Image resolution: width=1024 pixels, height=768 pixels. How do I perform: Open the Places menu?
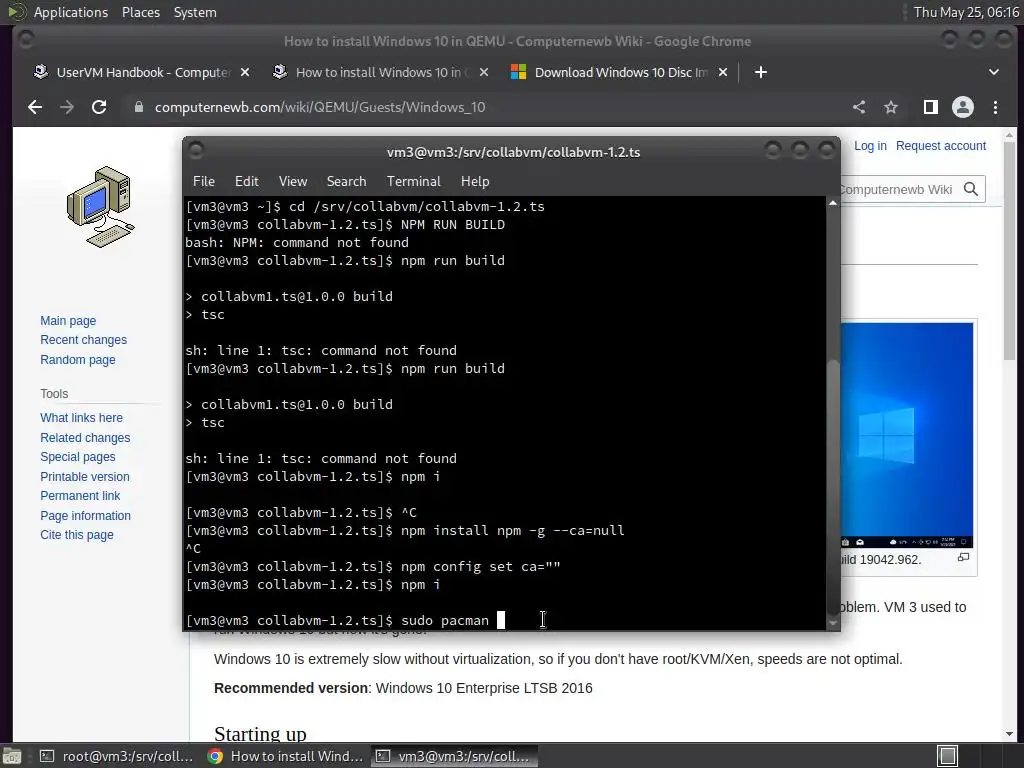pos(140,12)
